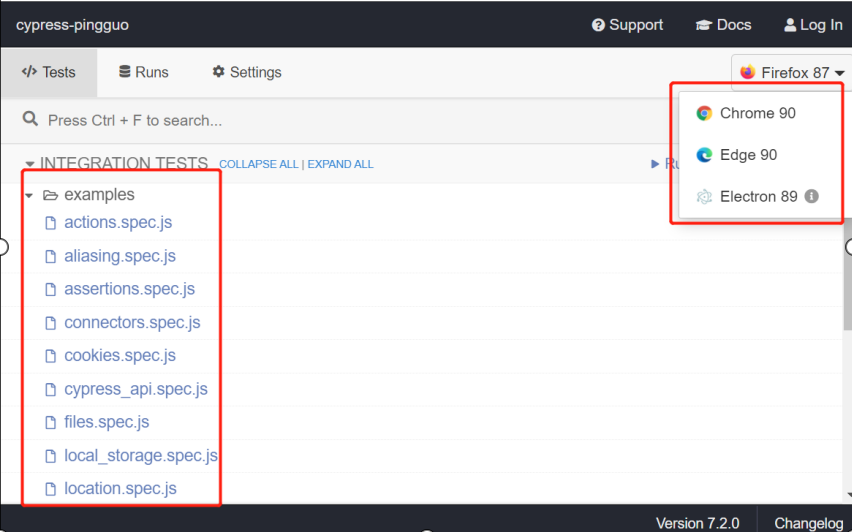Screen dimensions: 852x532
Task: Switch to the Runs tab
Action: pos(143,72)
